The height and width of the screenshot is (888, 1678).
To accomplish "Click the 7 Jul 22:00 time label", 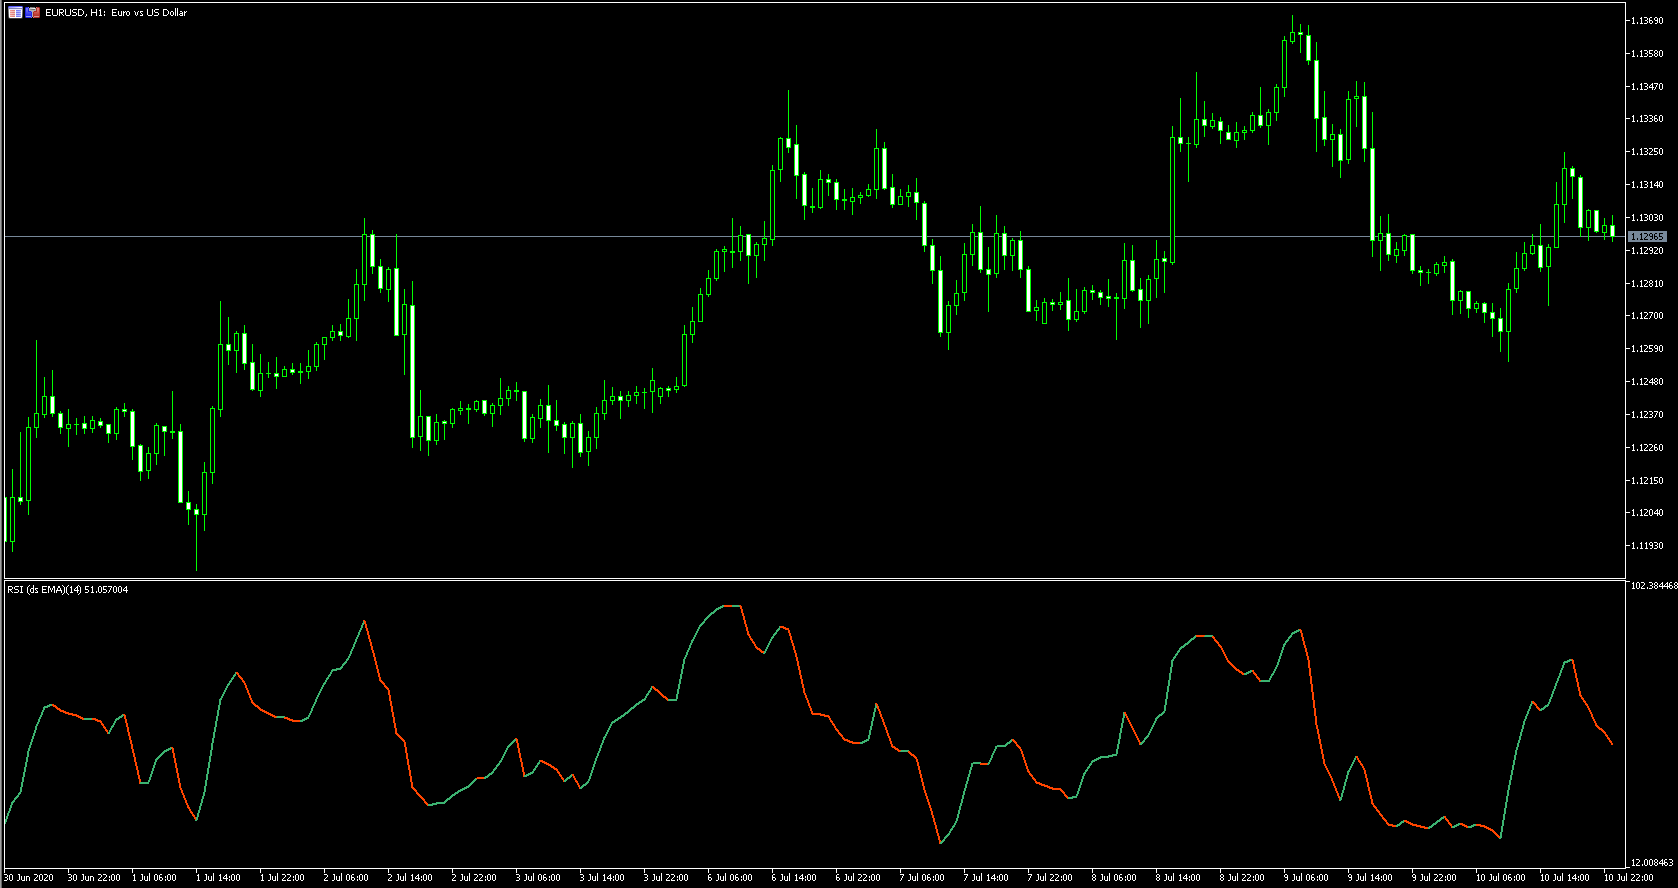I will [x=1050, y=878].
